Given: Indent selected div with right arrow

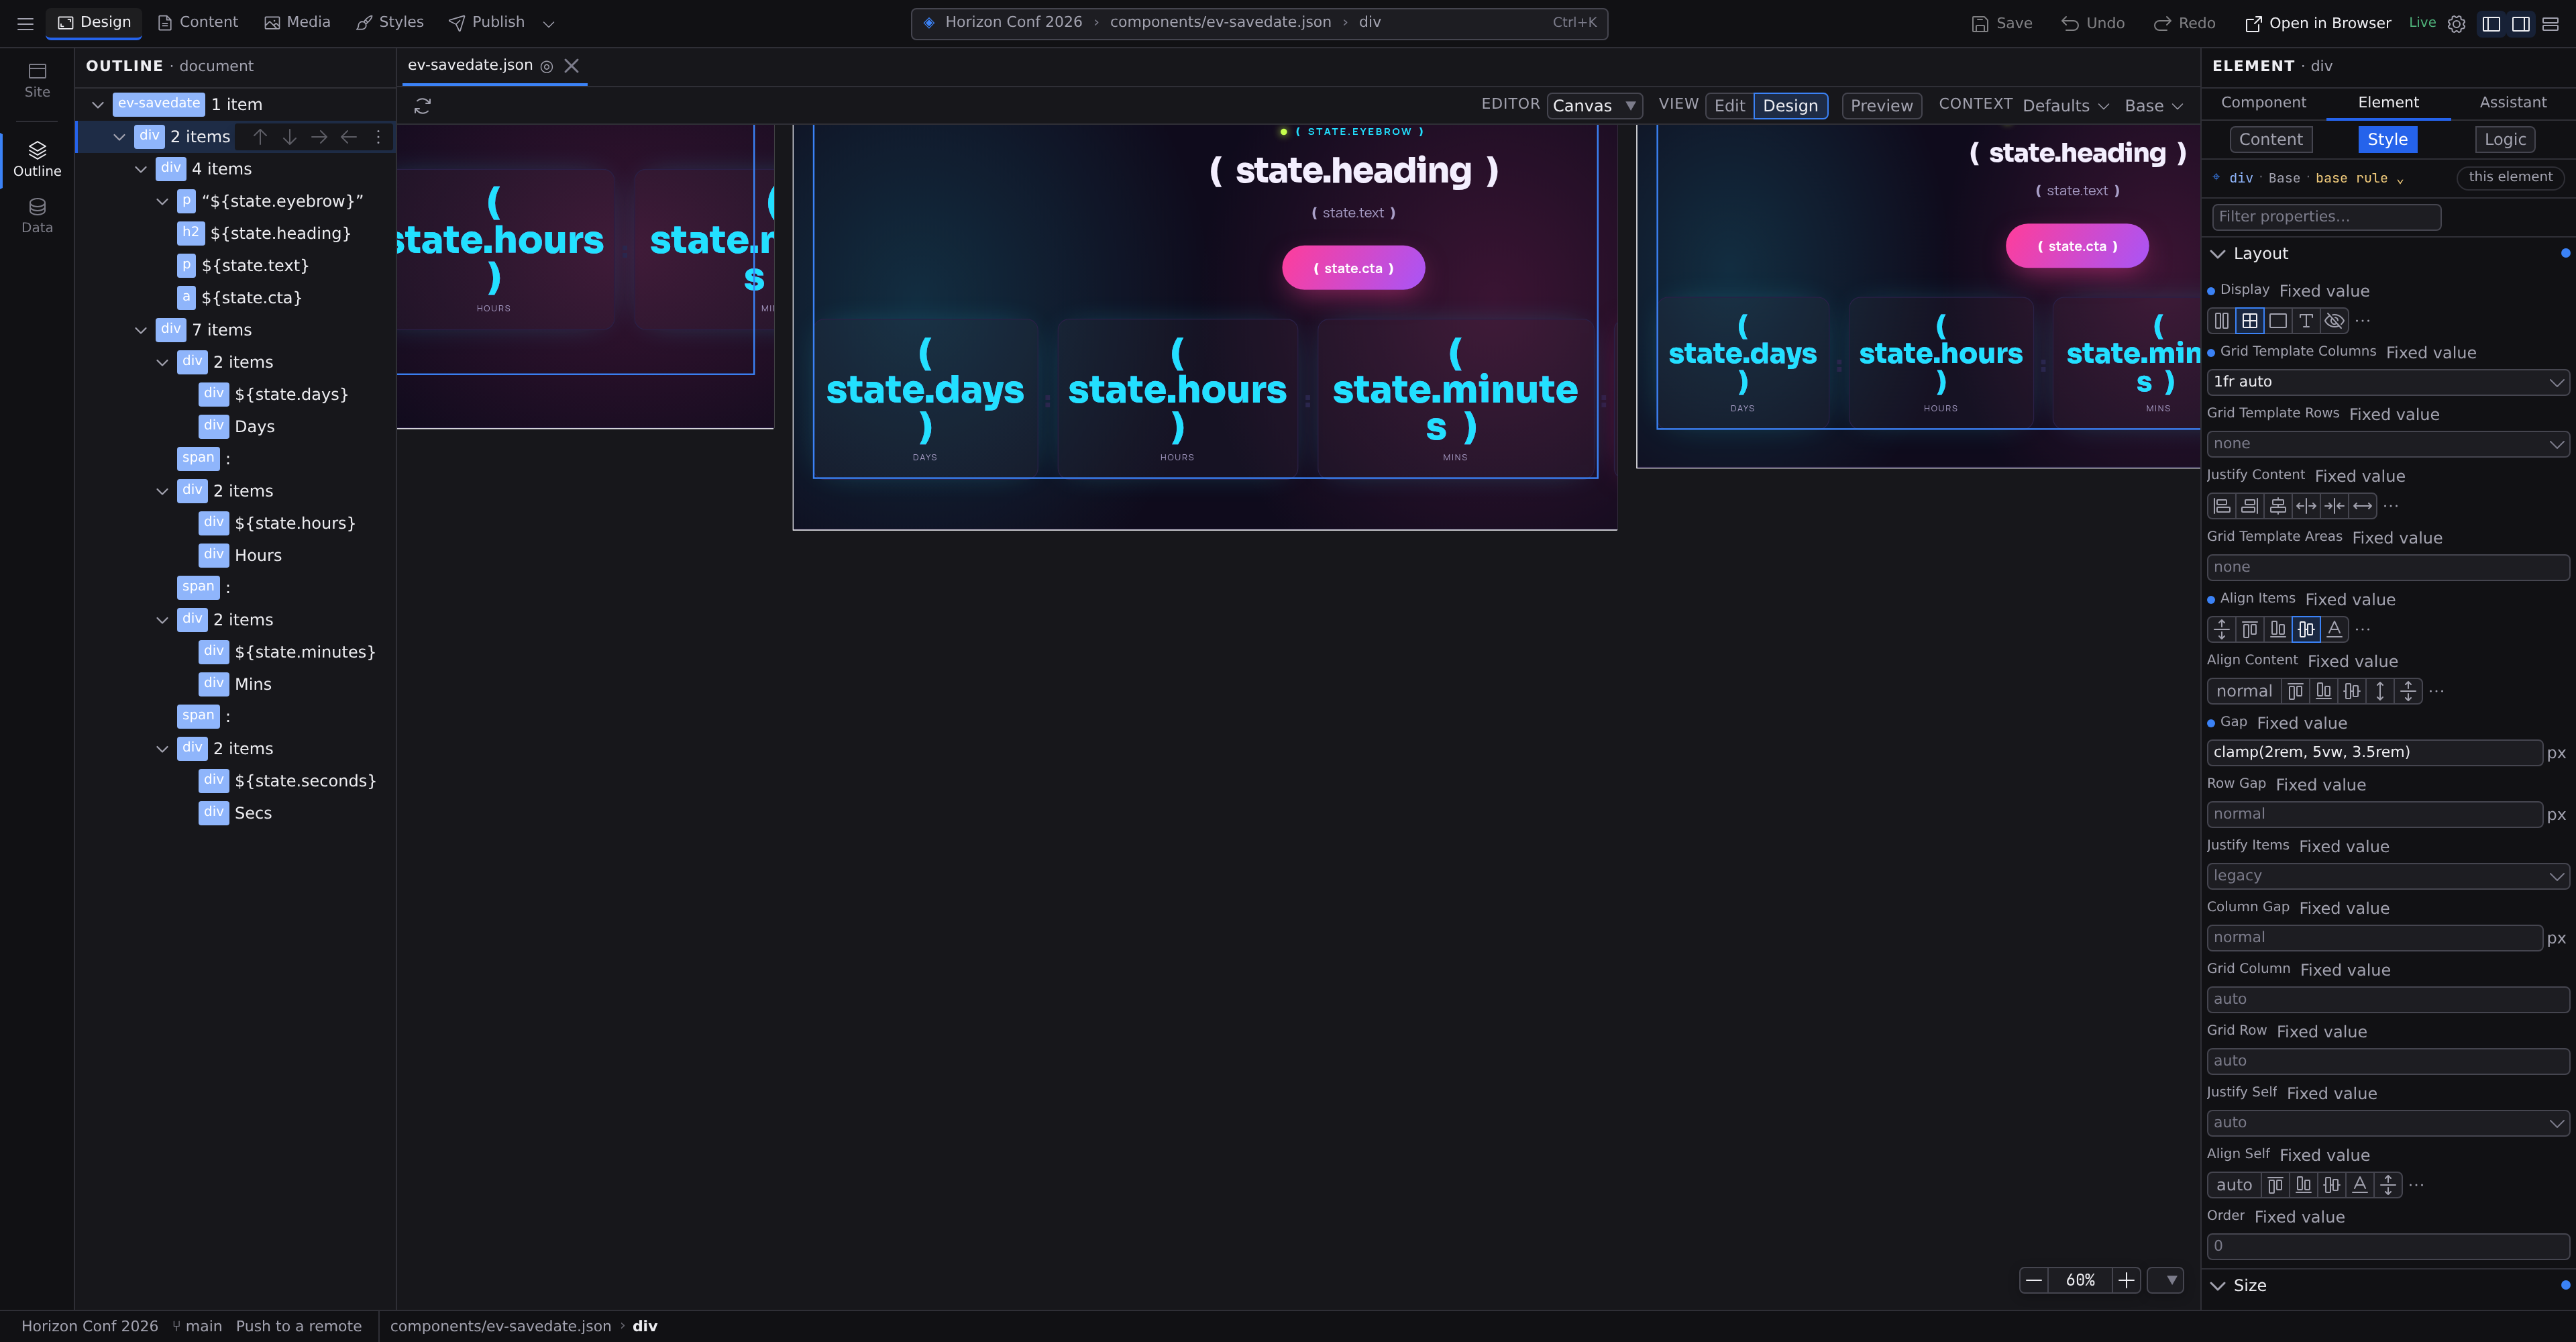Looking at the screenshot, I should (x=319, y=137).
